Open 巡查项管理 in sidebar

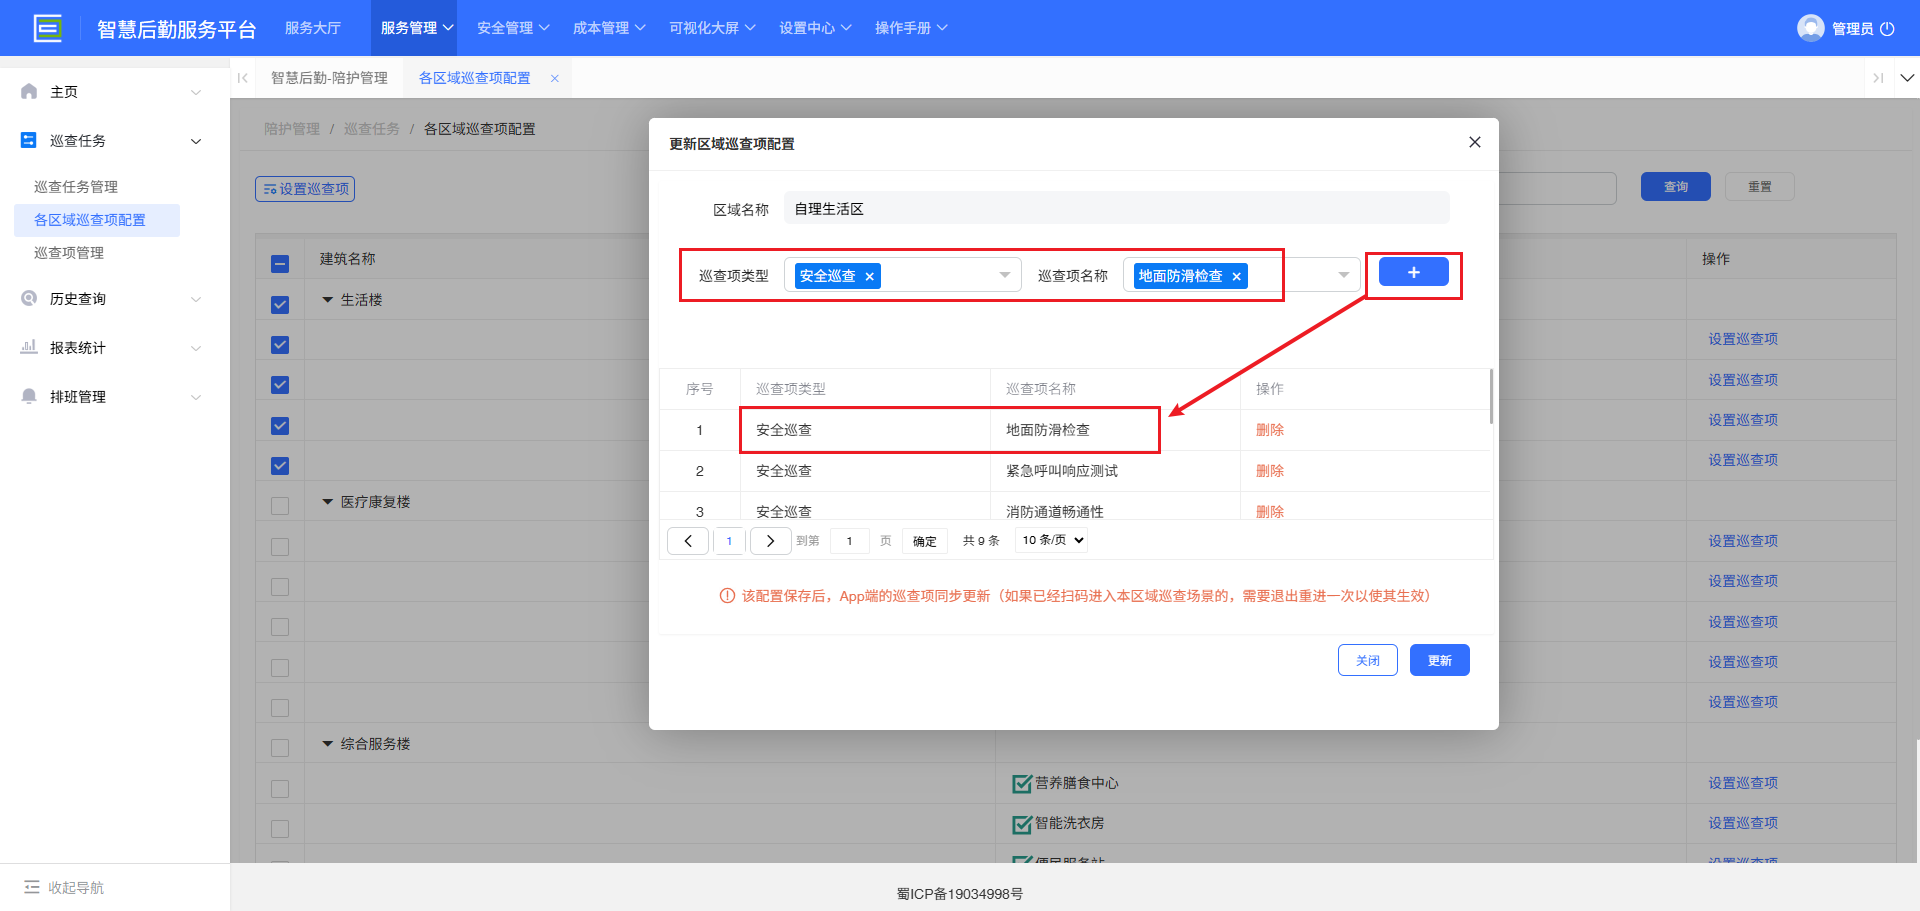pyautogui.click(x=69, y=253)
